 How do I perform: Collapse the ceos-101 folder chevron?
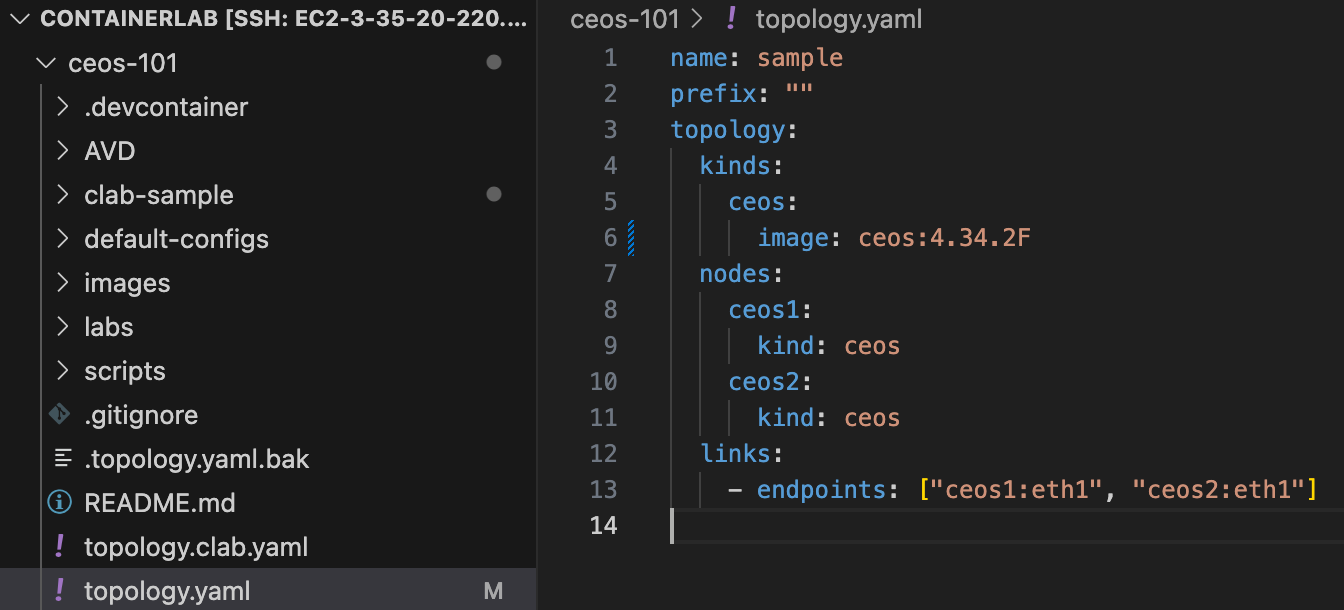[46, 63]
